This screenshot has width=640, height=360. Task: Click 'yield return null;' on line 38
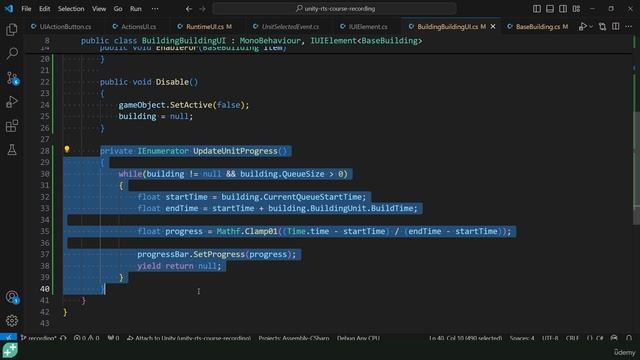click(179, 266)
